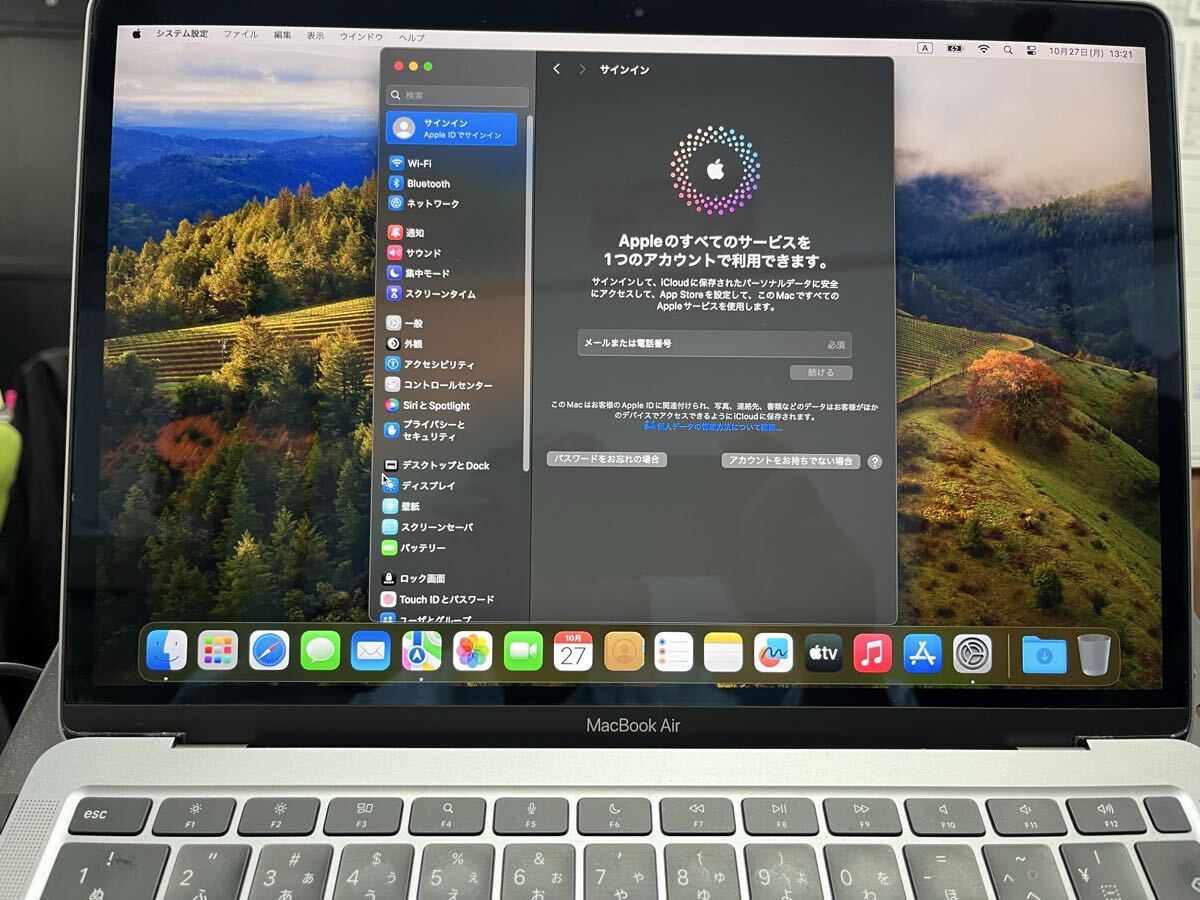Open Launchpad from the Dock

pos(217,650)
